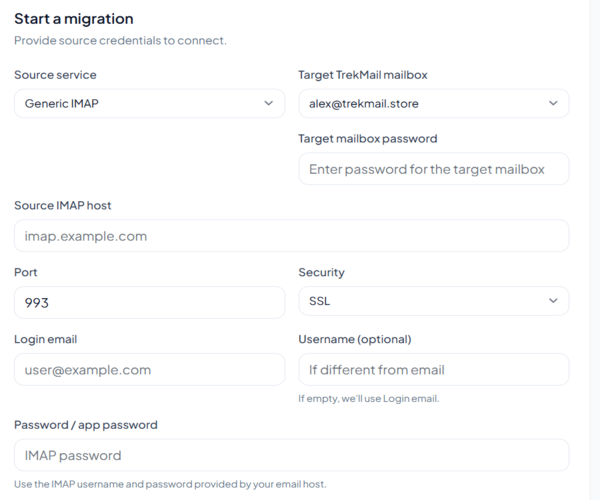This screenshot has width=600, height=500.
Task: Click the 'Security' field label
Action: pos(321,272)
